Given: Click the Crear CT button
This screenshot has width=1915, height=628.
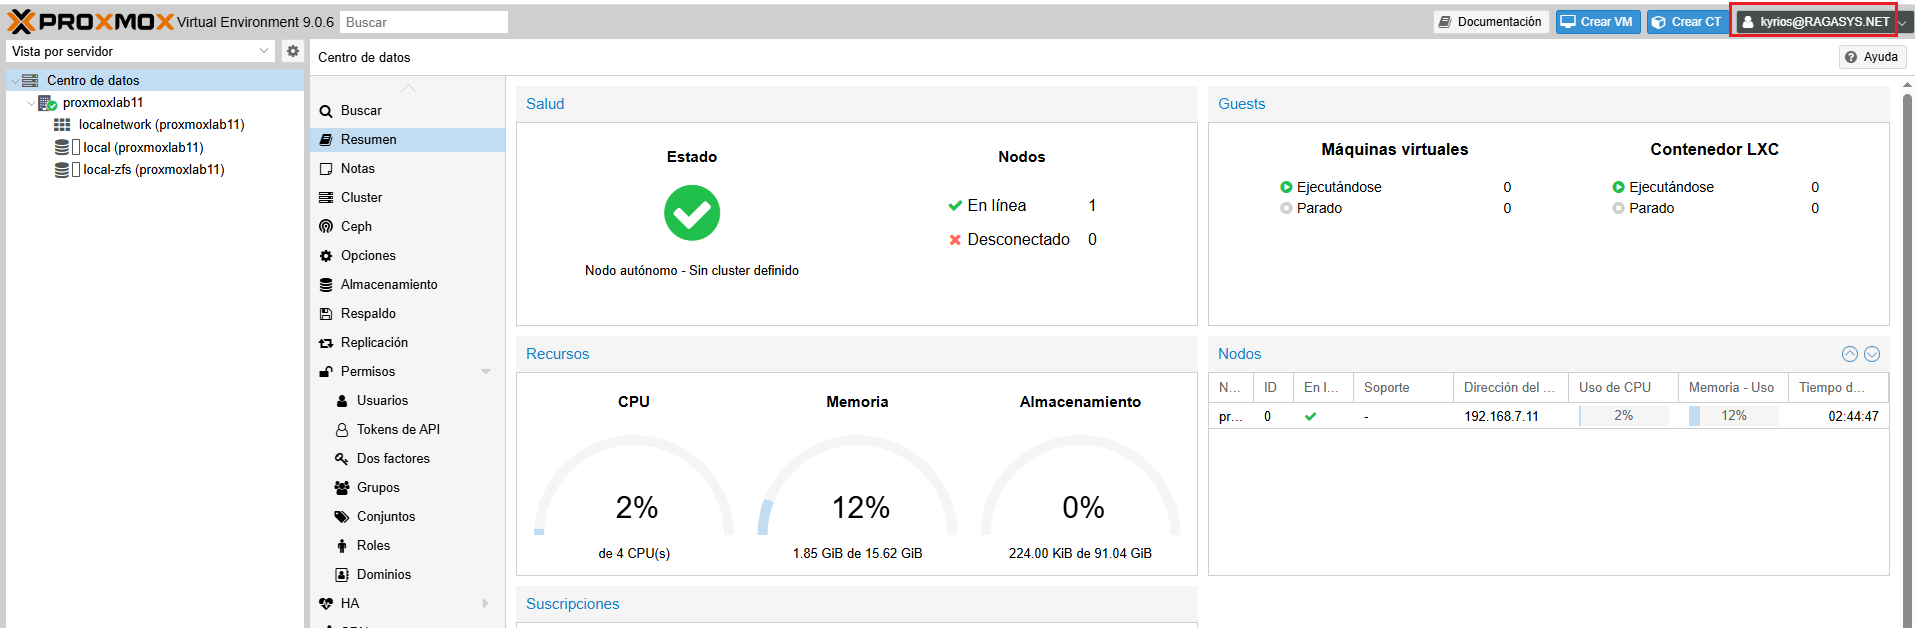Looking at the screenshot, I should click(1687, 22).
